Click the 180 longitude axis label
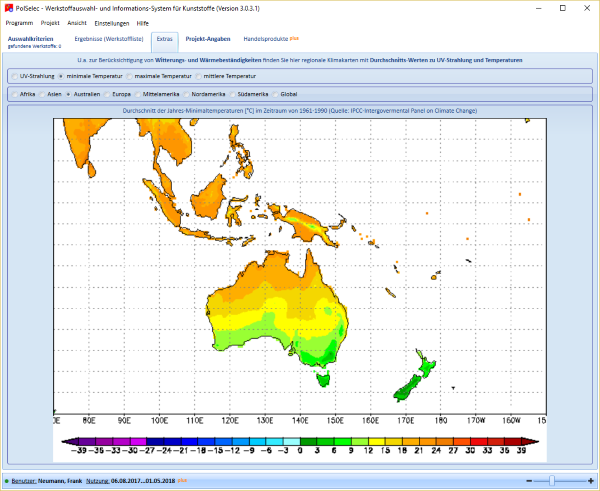This screenshot has width=600, height=491. (x=441, y=421)
